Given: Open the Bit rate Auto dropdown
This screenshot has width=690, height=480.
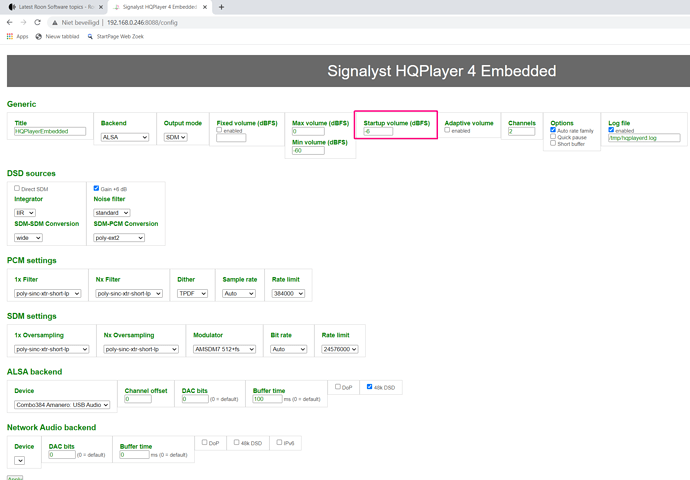Looking at the screenshot, I should pos(288,349).
